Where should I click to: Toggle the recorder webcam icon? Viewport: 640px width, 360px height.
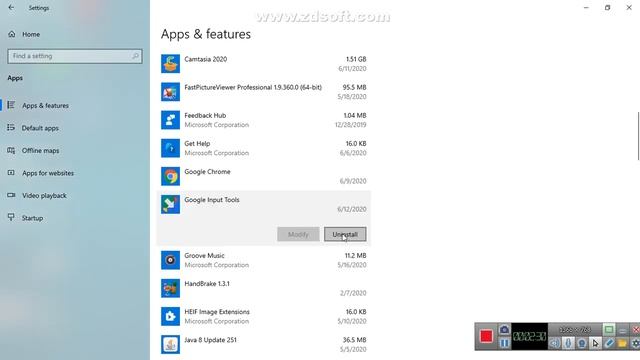coord(582,343)
